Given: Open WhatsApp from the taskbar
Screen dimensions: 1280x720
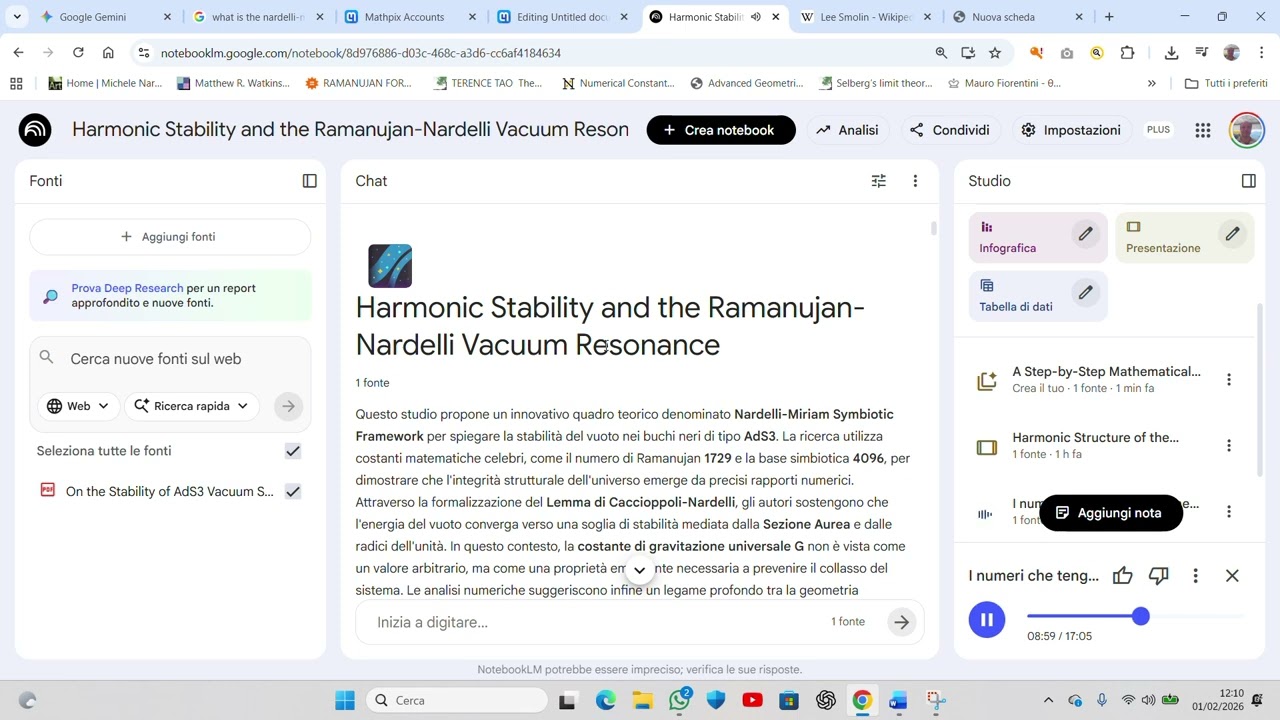Looking at the screenshot, I should (x=680, y=700).
